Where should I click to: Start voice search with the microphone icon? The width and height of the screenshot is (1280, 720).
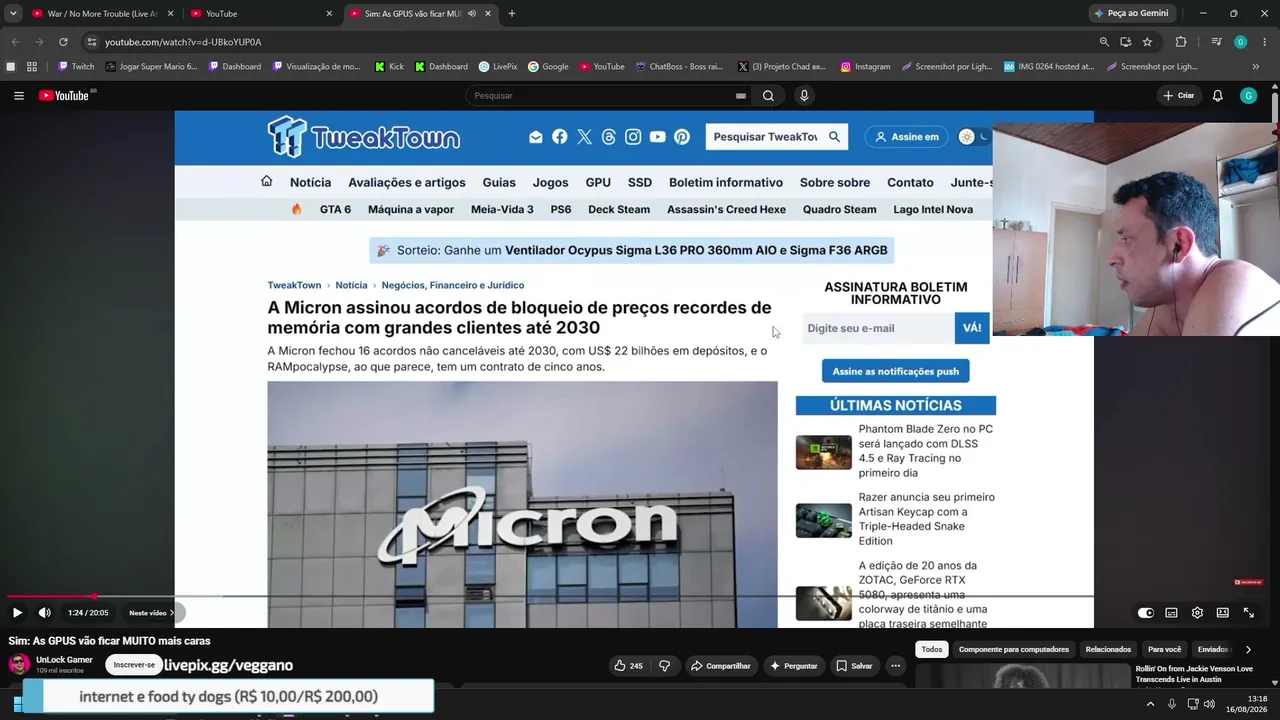tap(804, 96)
